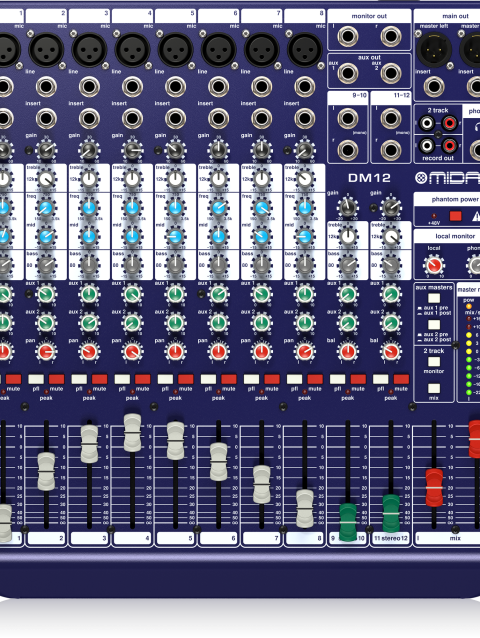Screen dimensions: 480x638
Task: Mute channel 5
Action: [186, 379]
